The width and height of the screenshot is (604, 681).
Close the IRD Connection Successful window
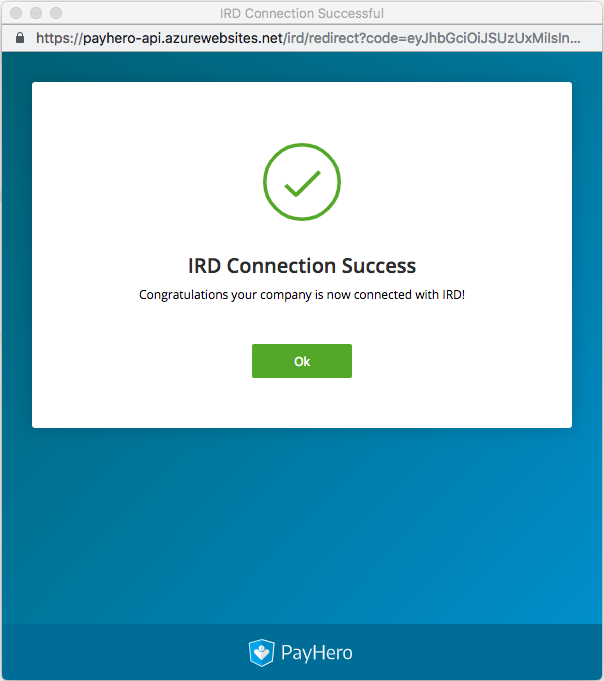click(x=16, y=13)
